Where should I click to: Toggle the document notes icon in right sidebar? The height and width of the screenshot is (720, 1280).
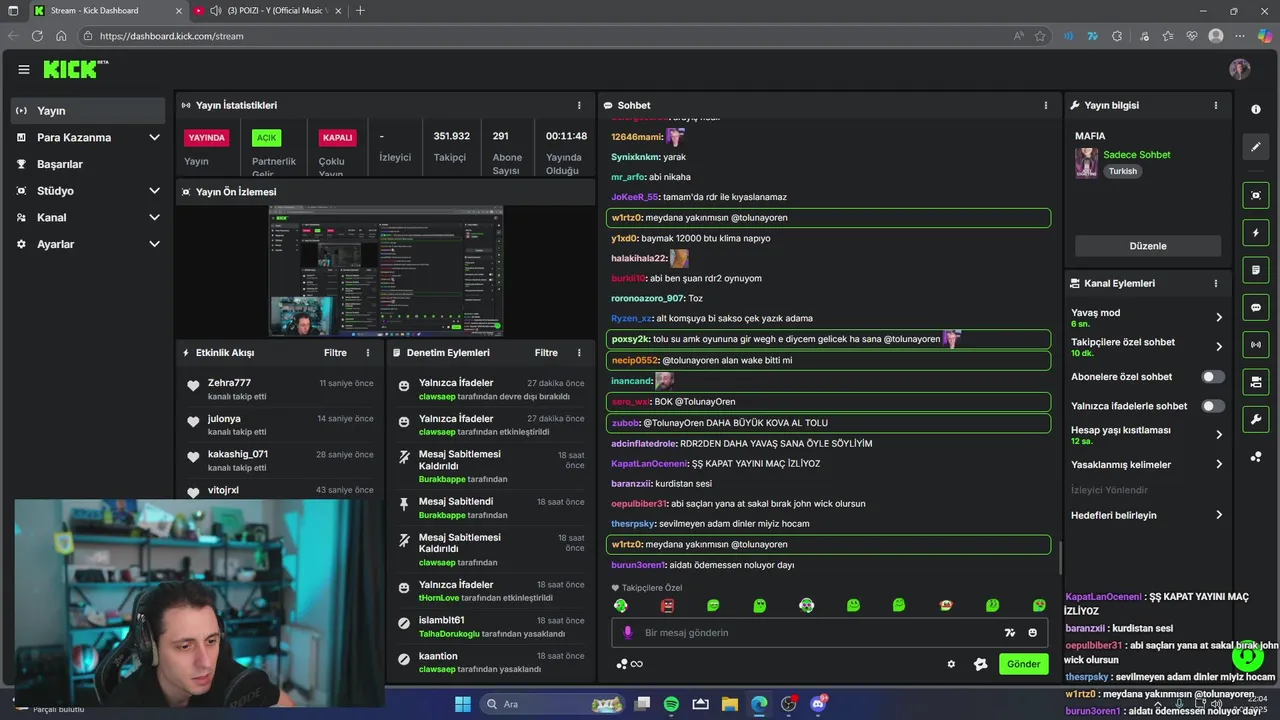(1256, 270)
